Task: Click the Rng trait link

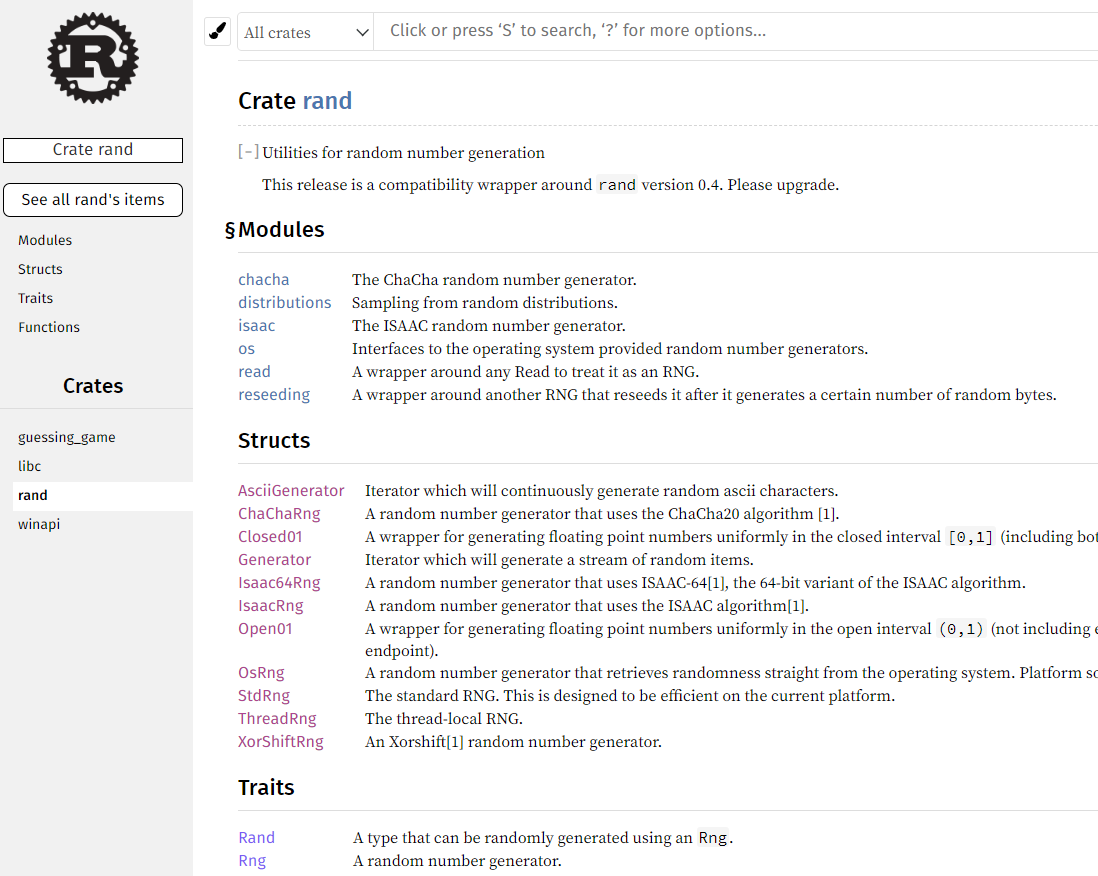Action: (x=252, y=861)
